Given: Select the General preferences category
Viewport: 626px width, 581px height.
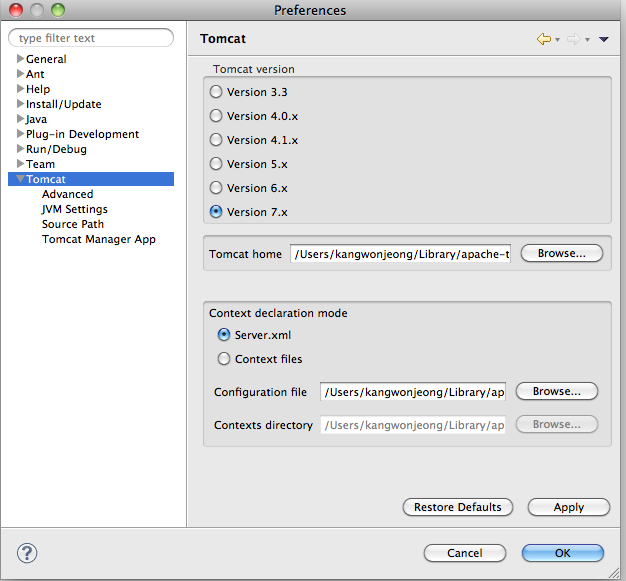Looking at the screenshot, I should [46, 59].
